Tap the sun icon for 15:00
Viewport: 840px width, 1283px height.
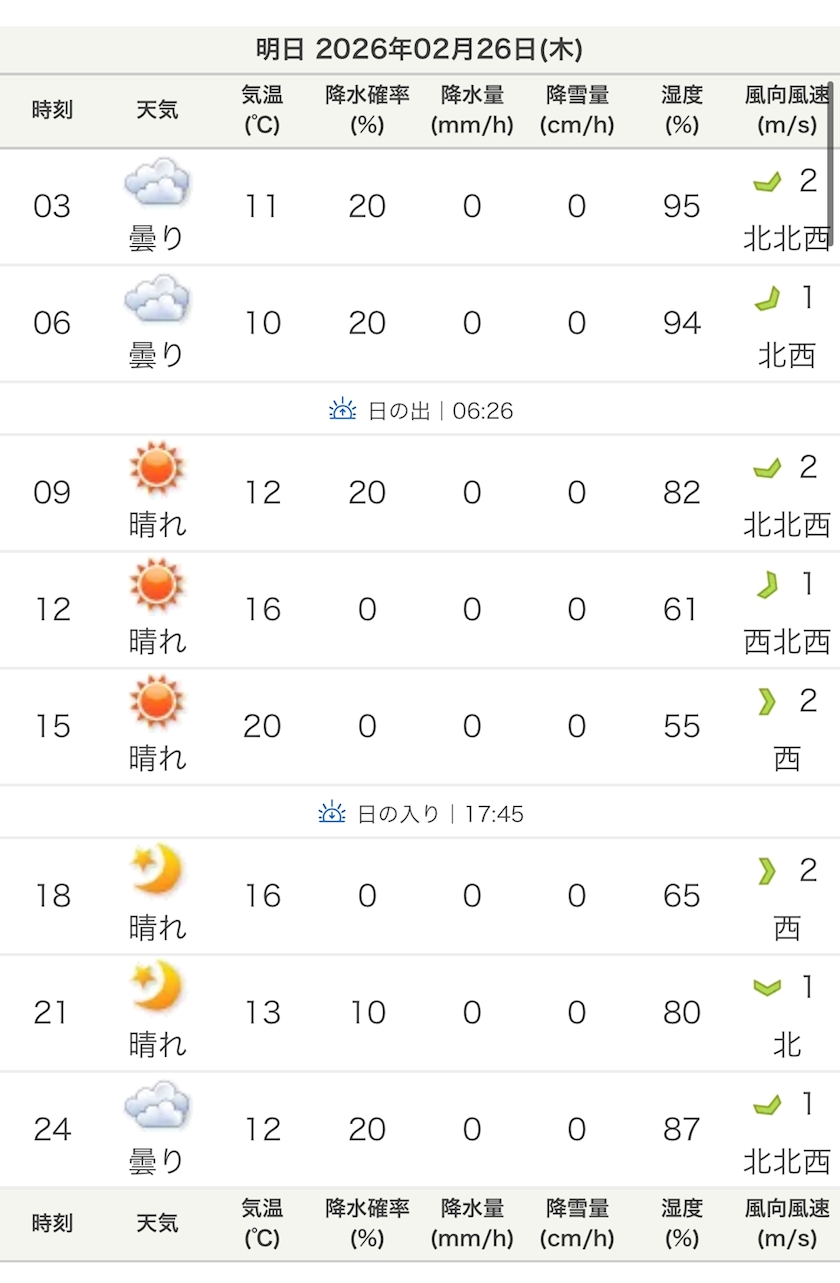(157, 701)
